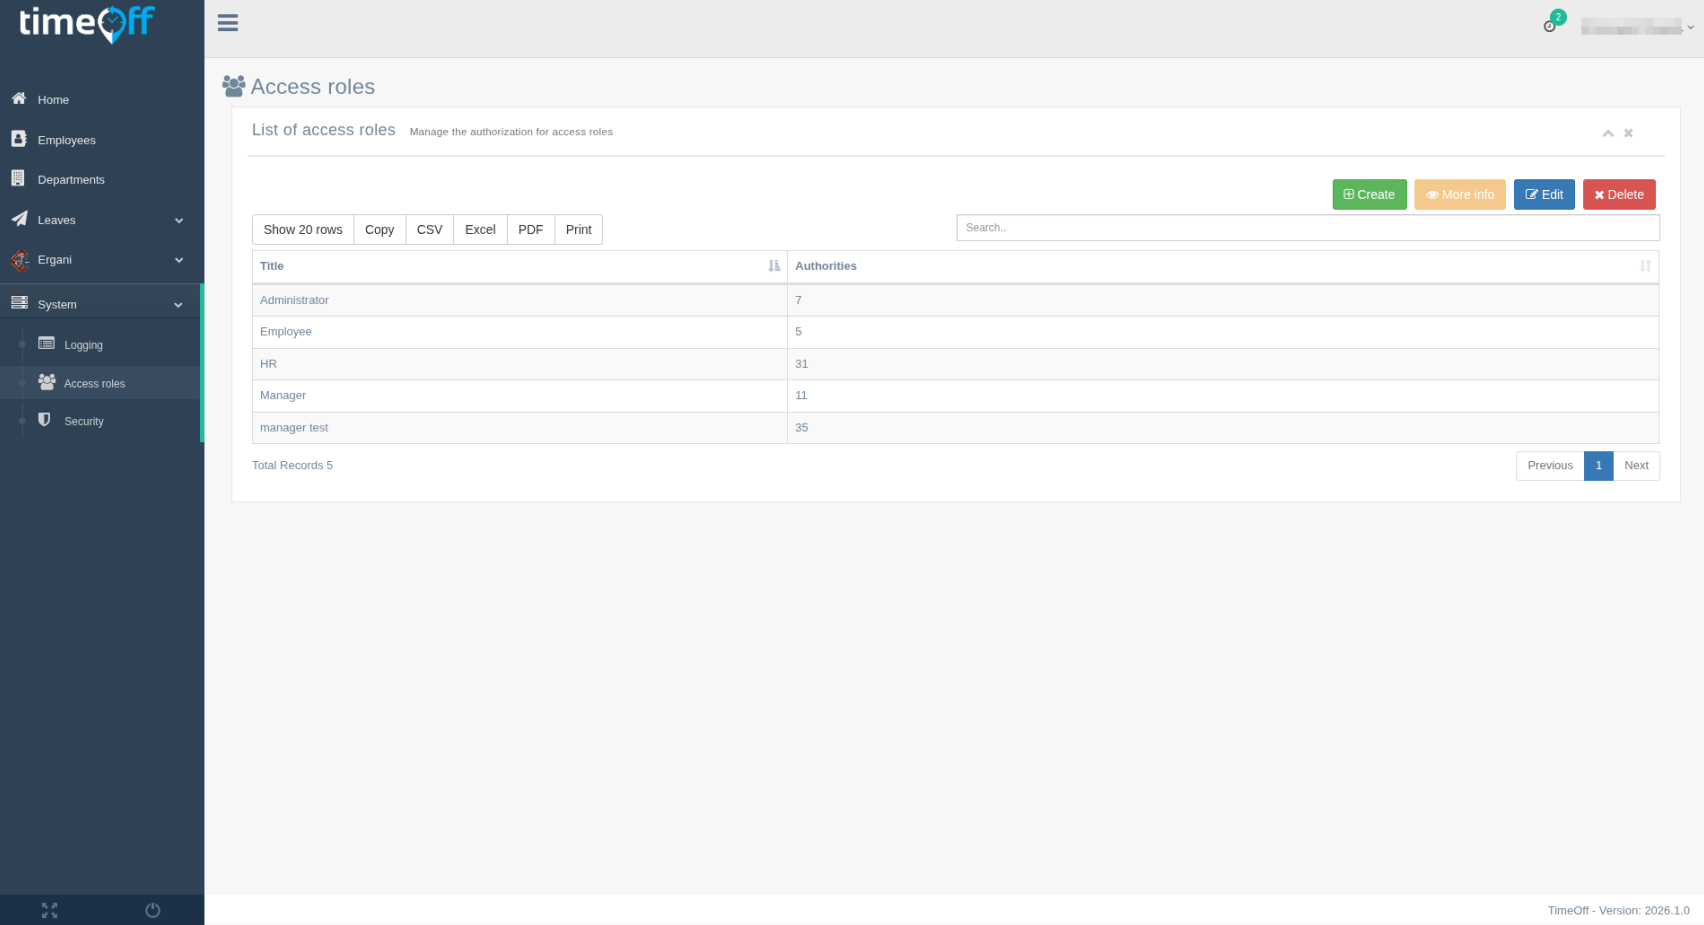
Task: Open the Administrator role link
Action: point(293,300)
